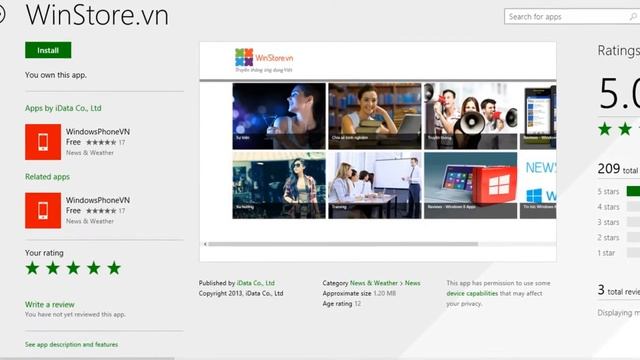640x360 pixels.
Task: Click the 3 stars rating row
Action: coord(618,222)
